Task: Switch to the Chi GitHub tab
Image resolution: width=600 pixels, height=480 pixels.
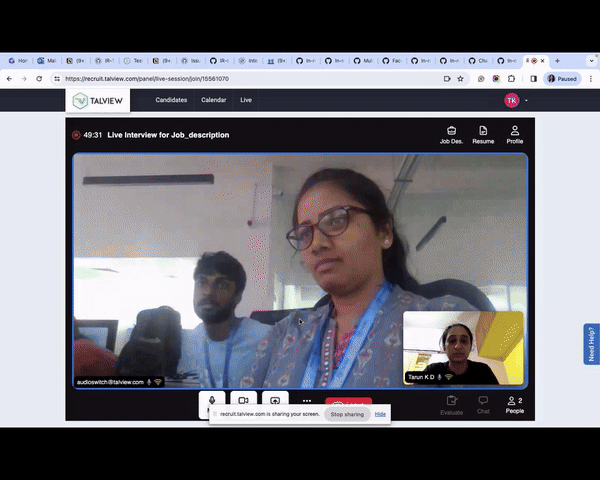Action: [x=478, y=61]
